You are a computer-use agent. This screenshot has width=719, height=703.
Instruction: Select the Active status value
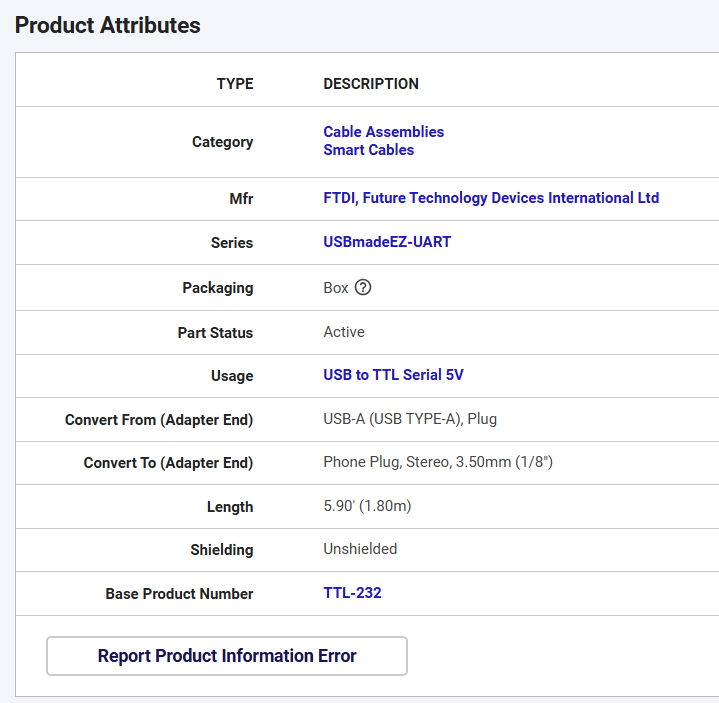click(x=344, y=332)
